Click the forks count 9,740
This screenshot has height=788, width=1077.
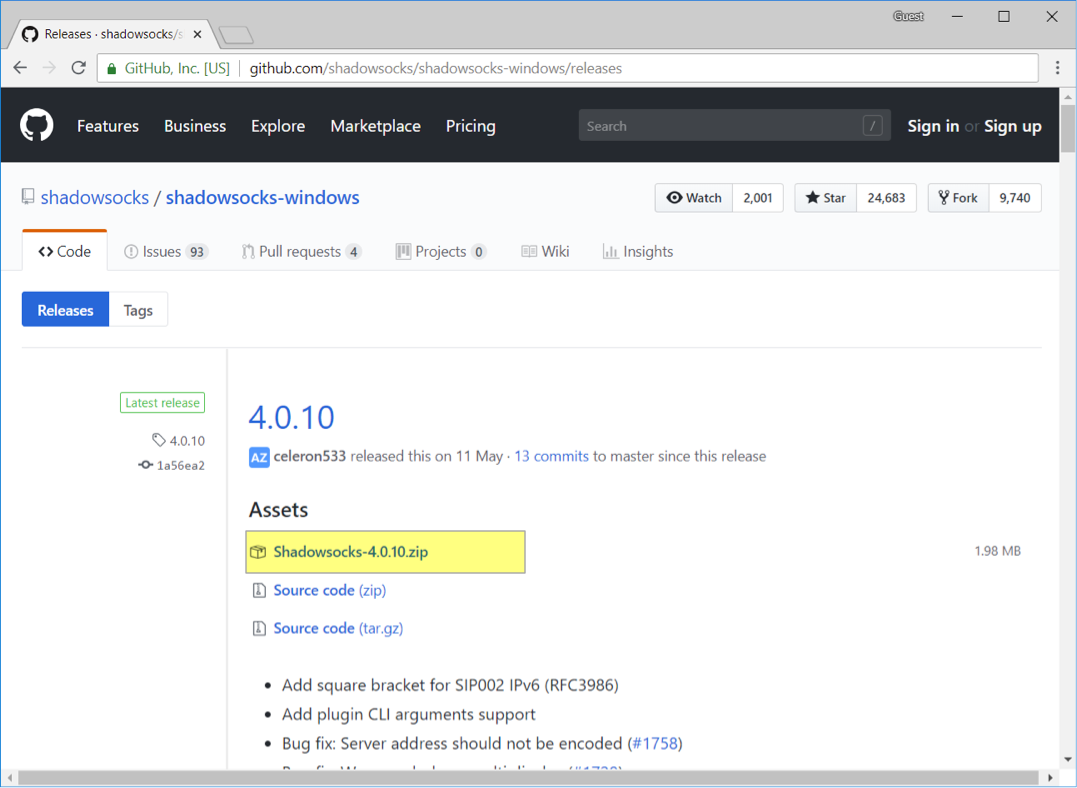tap(1014, 198)
